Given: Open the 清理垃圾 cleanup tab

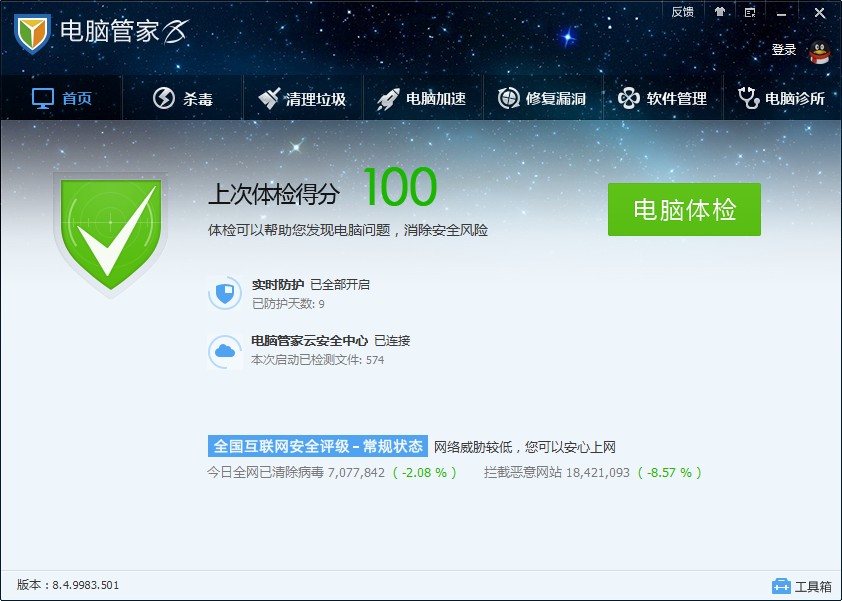Looking at the screenshot, I should click(303, 98).
